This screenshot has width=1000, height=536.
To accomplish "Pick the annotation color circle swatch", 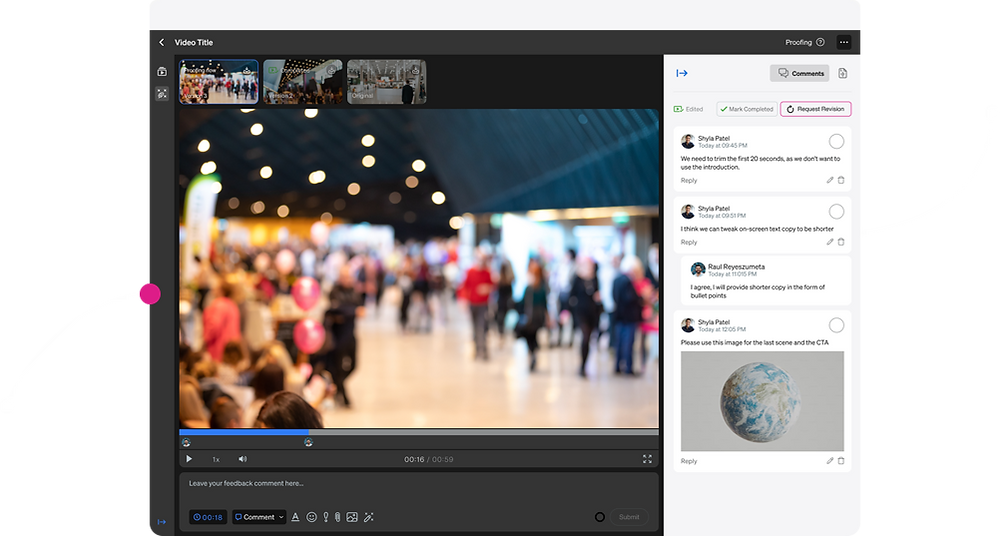I will coord(599,517).
